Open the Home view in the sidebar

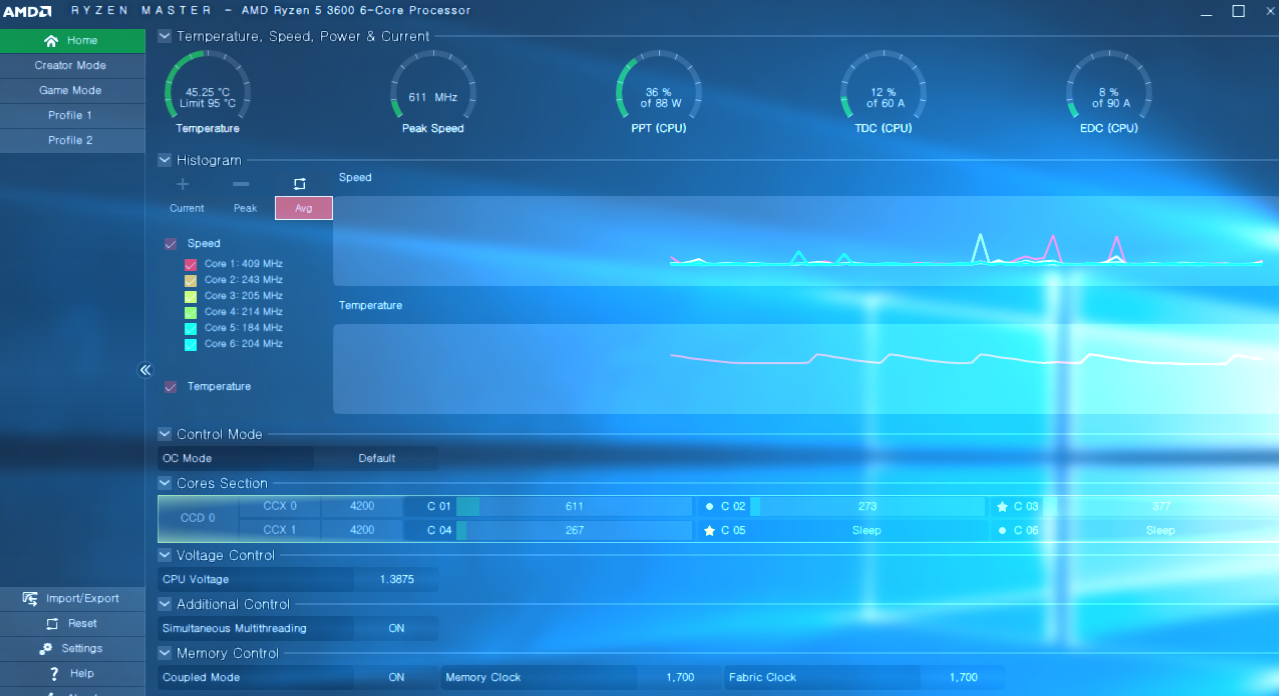[x=72, y=41]
